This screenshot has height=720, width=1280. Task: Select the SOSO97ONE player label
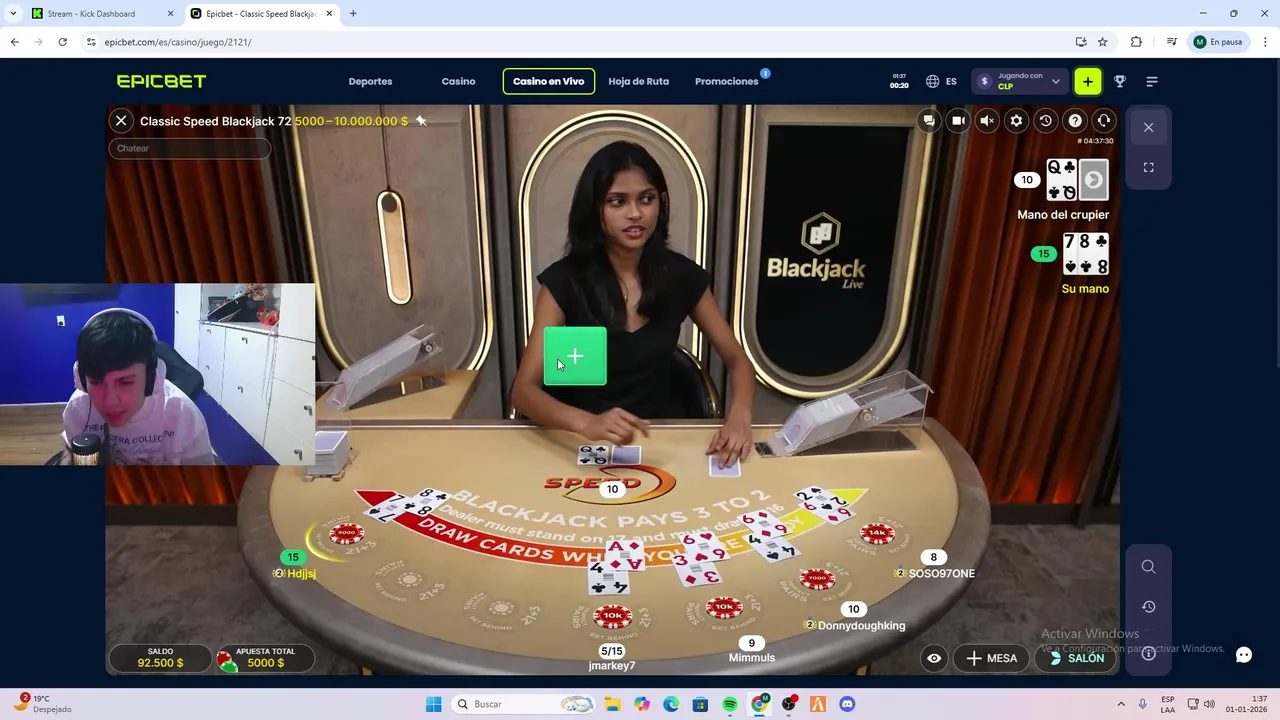941,574
